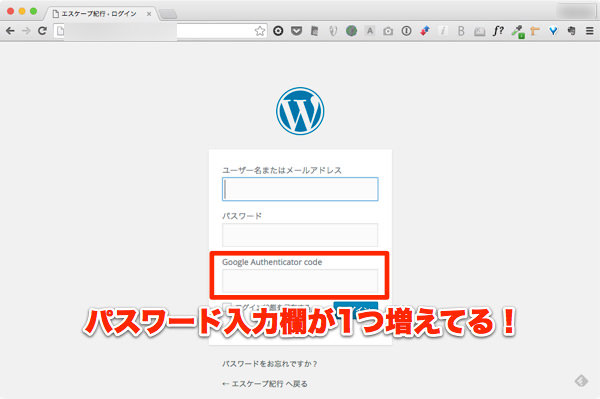Open the eyedropper color picker extension
Image resolution: width=600 pixels, height=399 pixels.
517,31
